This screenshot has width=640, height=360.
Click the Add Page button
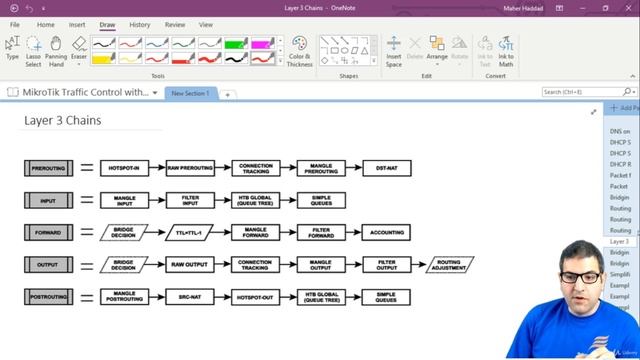pyautogui.click(x=622, y=108)
